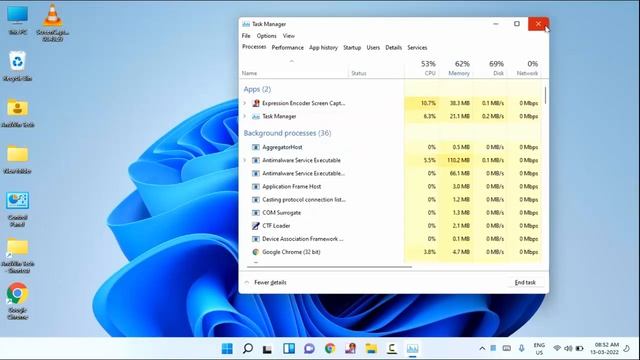Viewport: 640px width, 360px height.
Task: Click the Task Manager taskbar icon
Action: pos(412,348)
